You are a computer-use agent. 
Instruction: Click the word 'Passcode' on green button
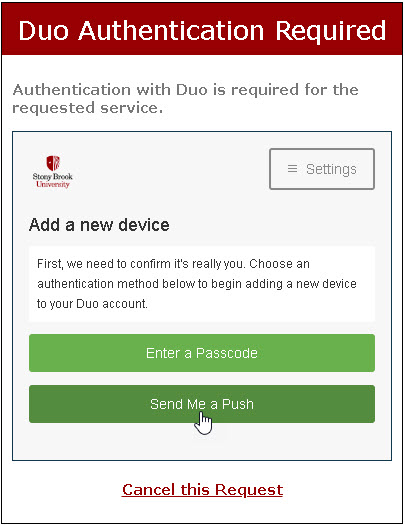[227, 353]
